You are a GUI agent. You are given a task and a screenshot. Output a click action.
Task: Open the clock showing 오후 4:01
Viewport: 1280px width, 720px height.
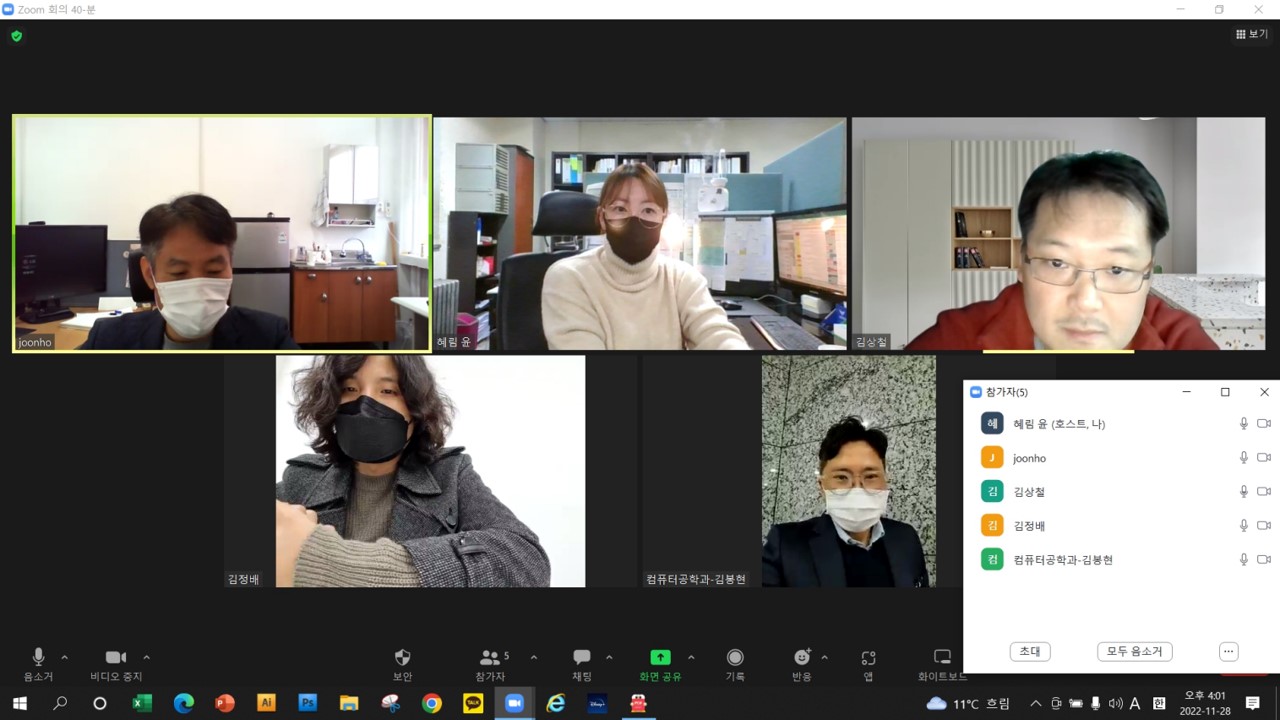(1205, 703)
